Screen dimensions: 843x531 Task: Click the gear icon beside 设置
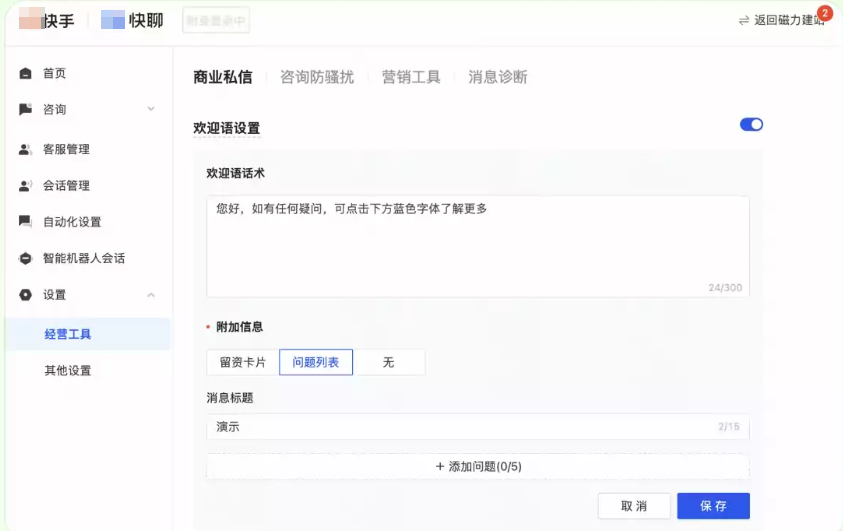[25, 295]
